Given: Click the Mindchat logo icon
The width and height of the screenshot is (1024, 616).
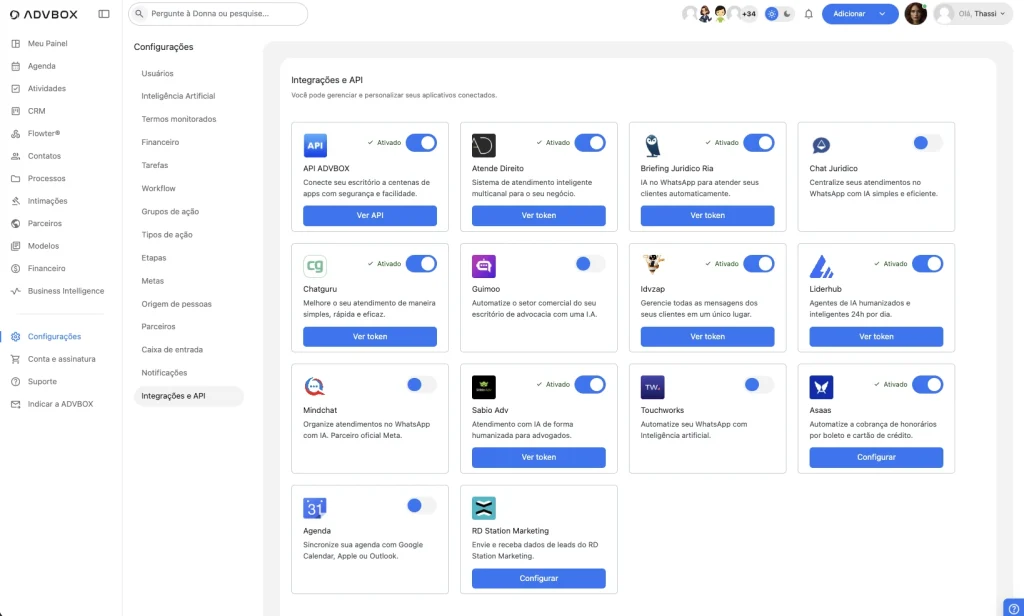Looking at the screenshot, I should point(315,387).
